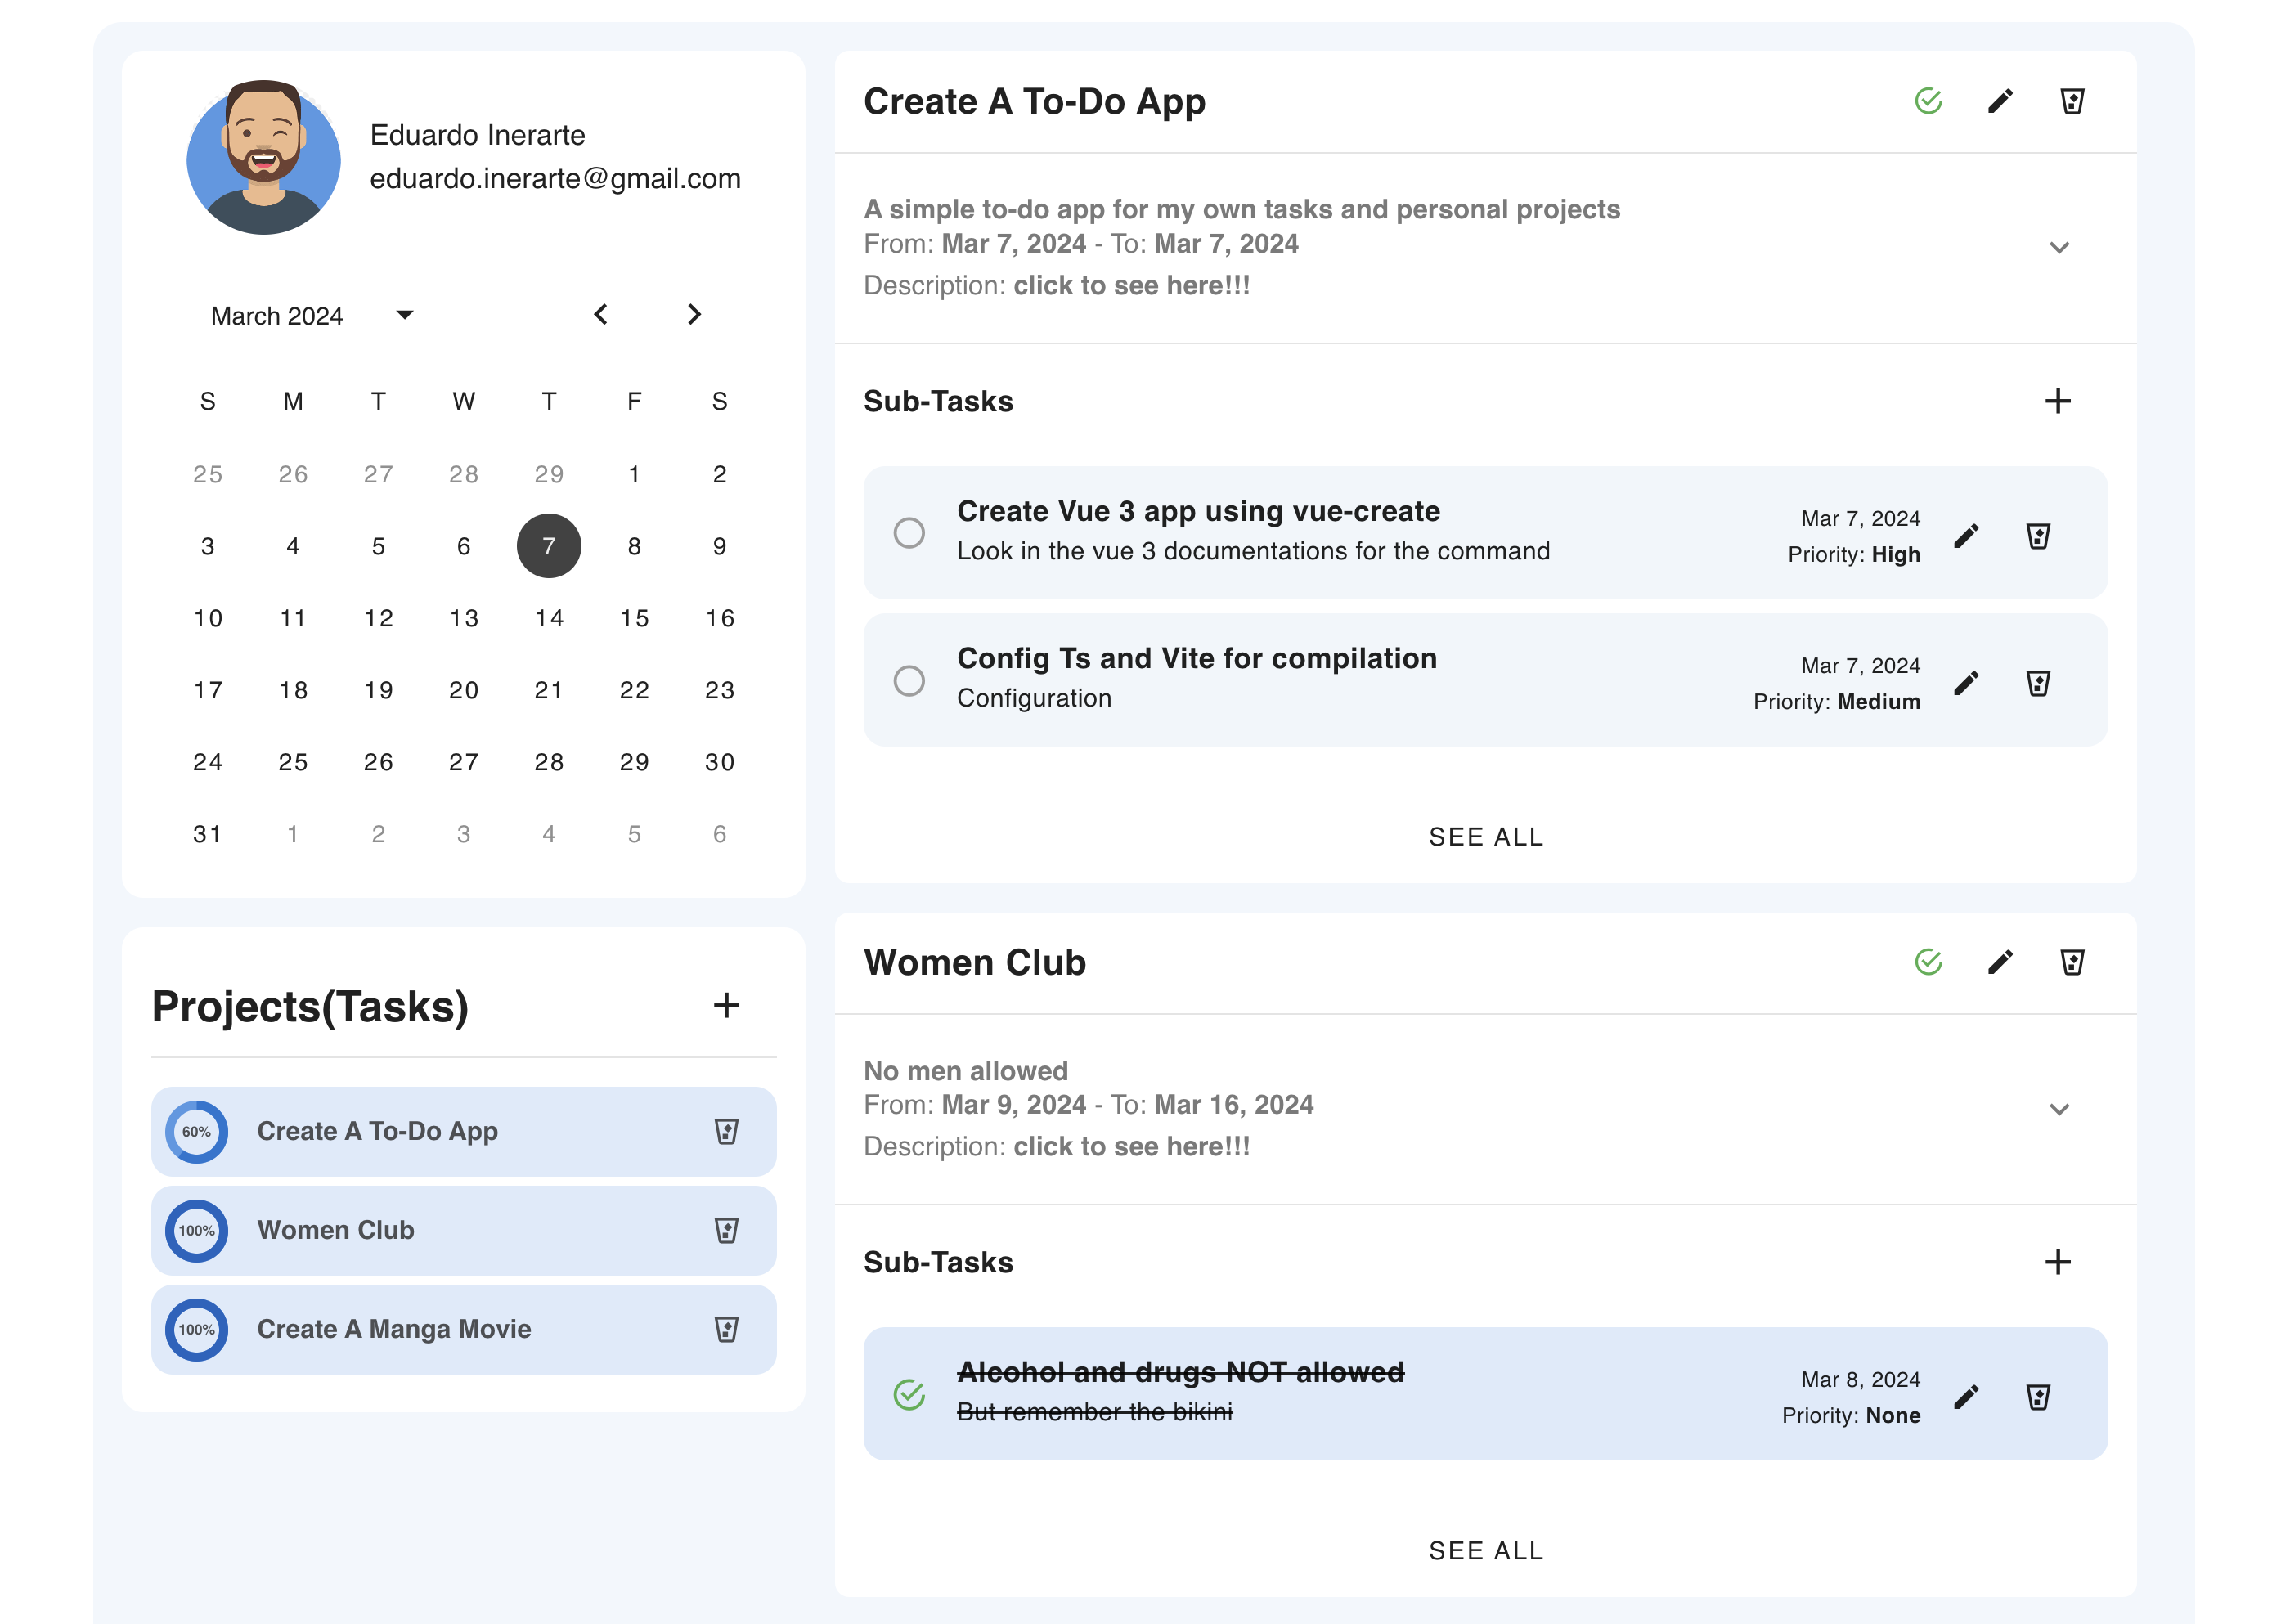Edit the Alcohol and drugs NOT allowed sub-task
The image size is (2272, 1624).
tap(1966, 1397)
